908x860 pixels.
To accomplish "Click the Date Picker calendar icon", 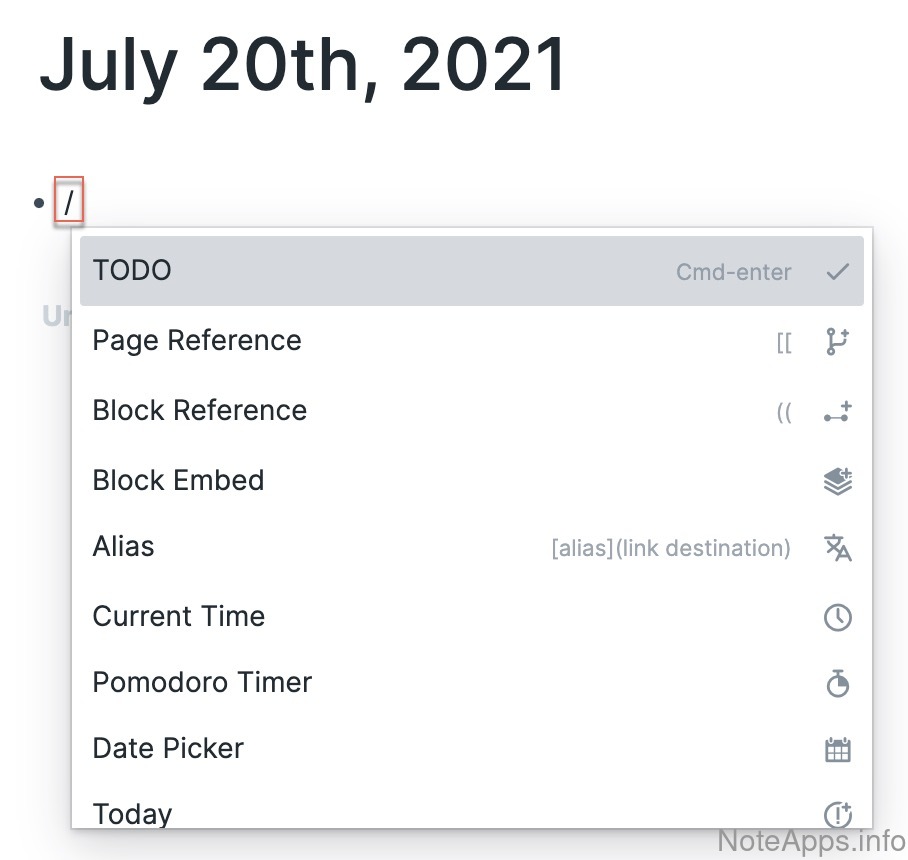I will [x=837, y=750].
